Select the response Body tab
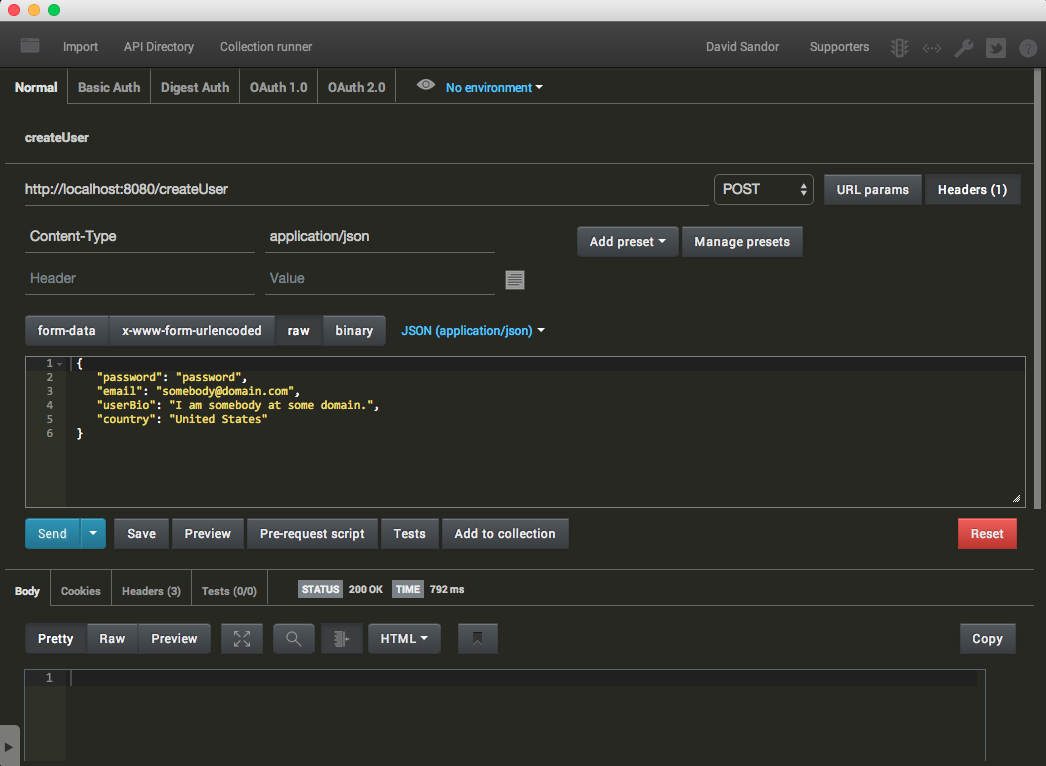This screenshot has height=766, width=1046. [27, 591]
